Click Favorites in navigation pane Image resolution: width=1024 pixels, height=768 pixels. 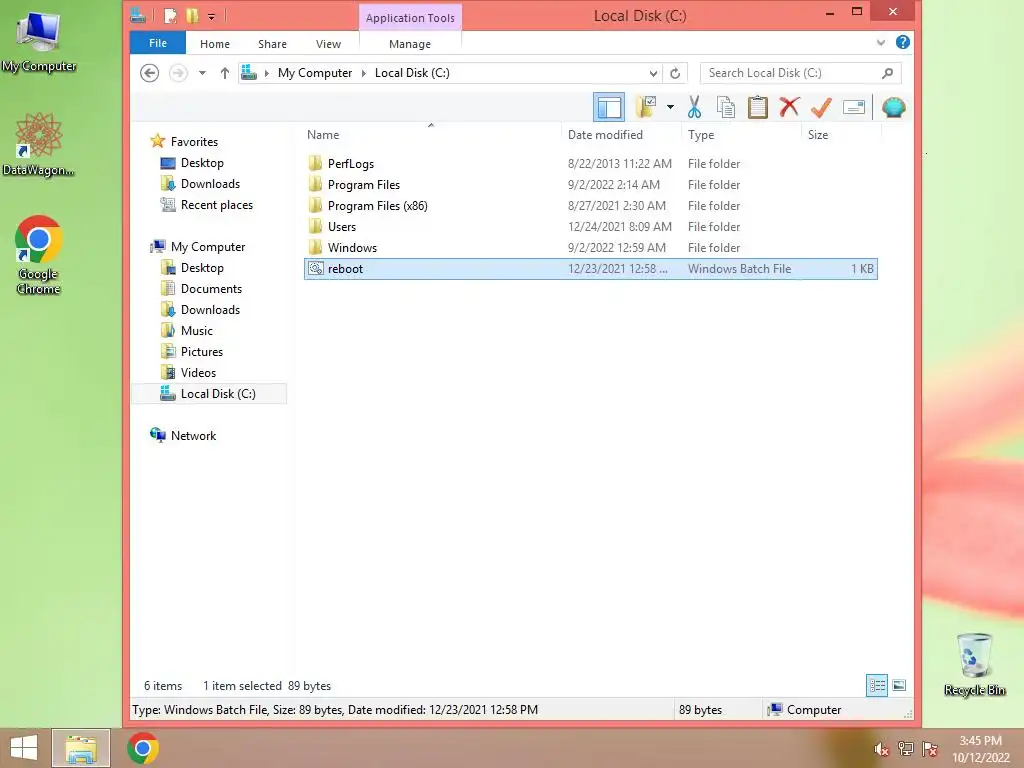point(194,142)
